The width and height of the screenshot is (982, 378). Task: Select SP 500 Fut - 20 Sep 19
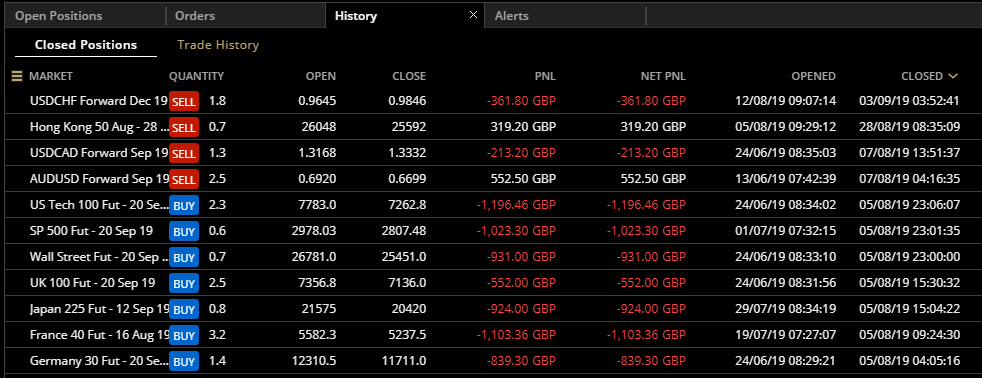[x=91, y=230]
